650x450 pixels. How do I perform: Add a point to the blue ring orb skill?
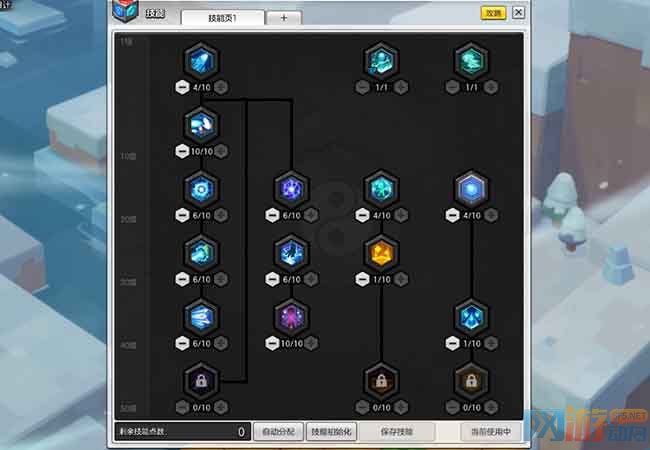(221, 215)
